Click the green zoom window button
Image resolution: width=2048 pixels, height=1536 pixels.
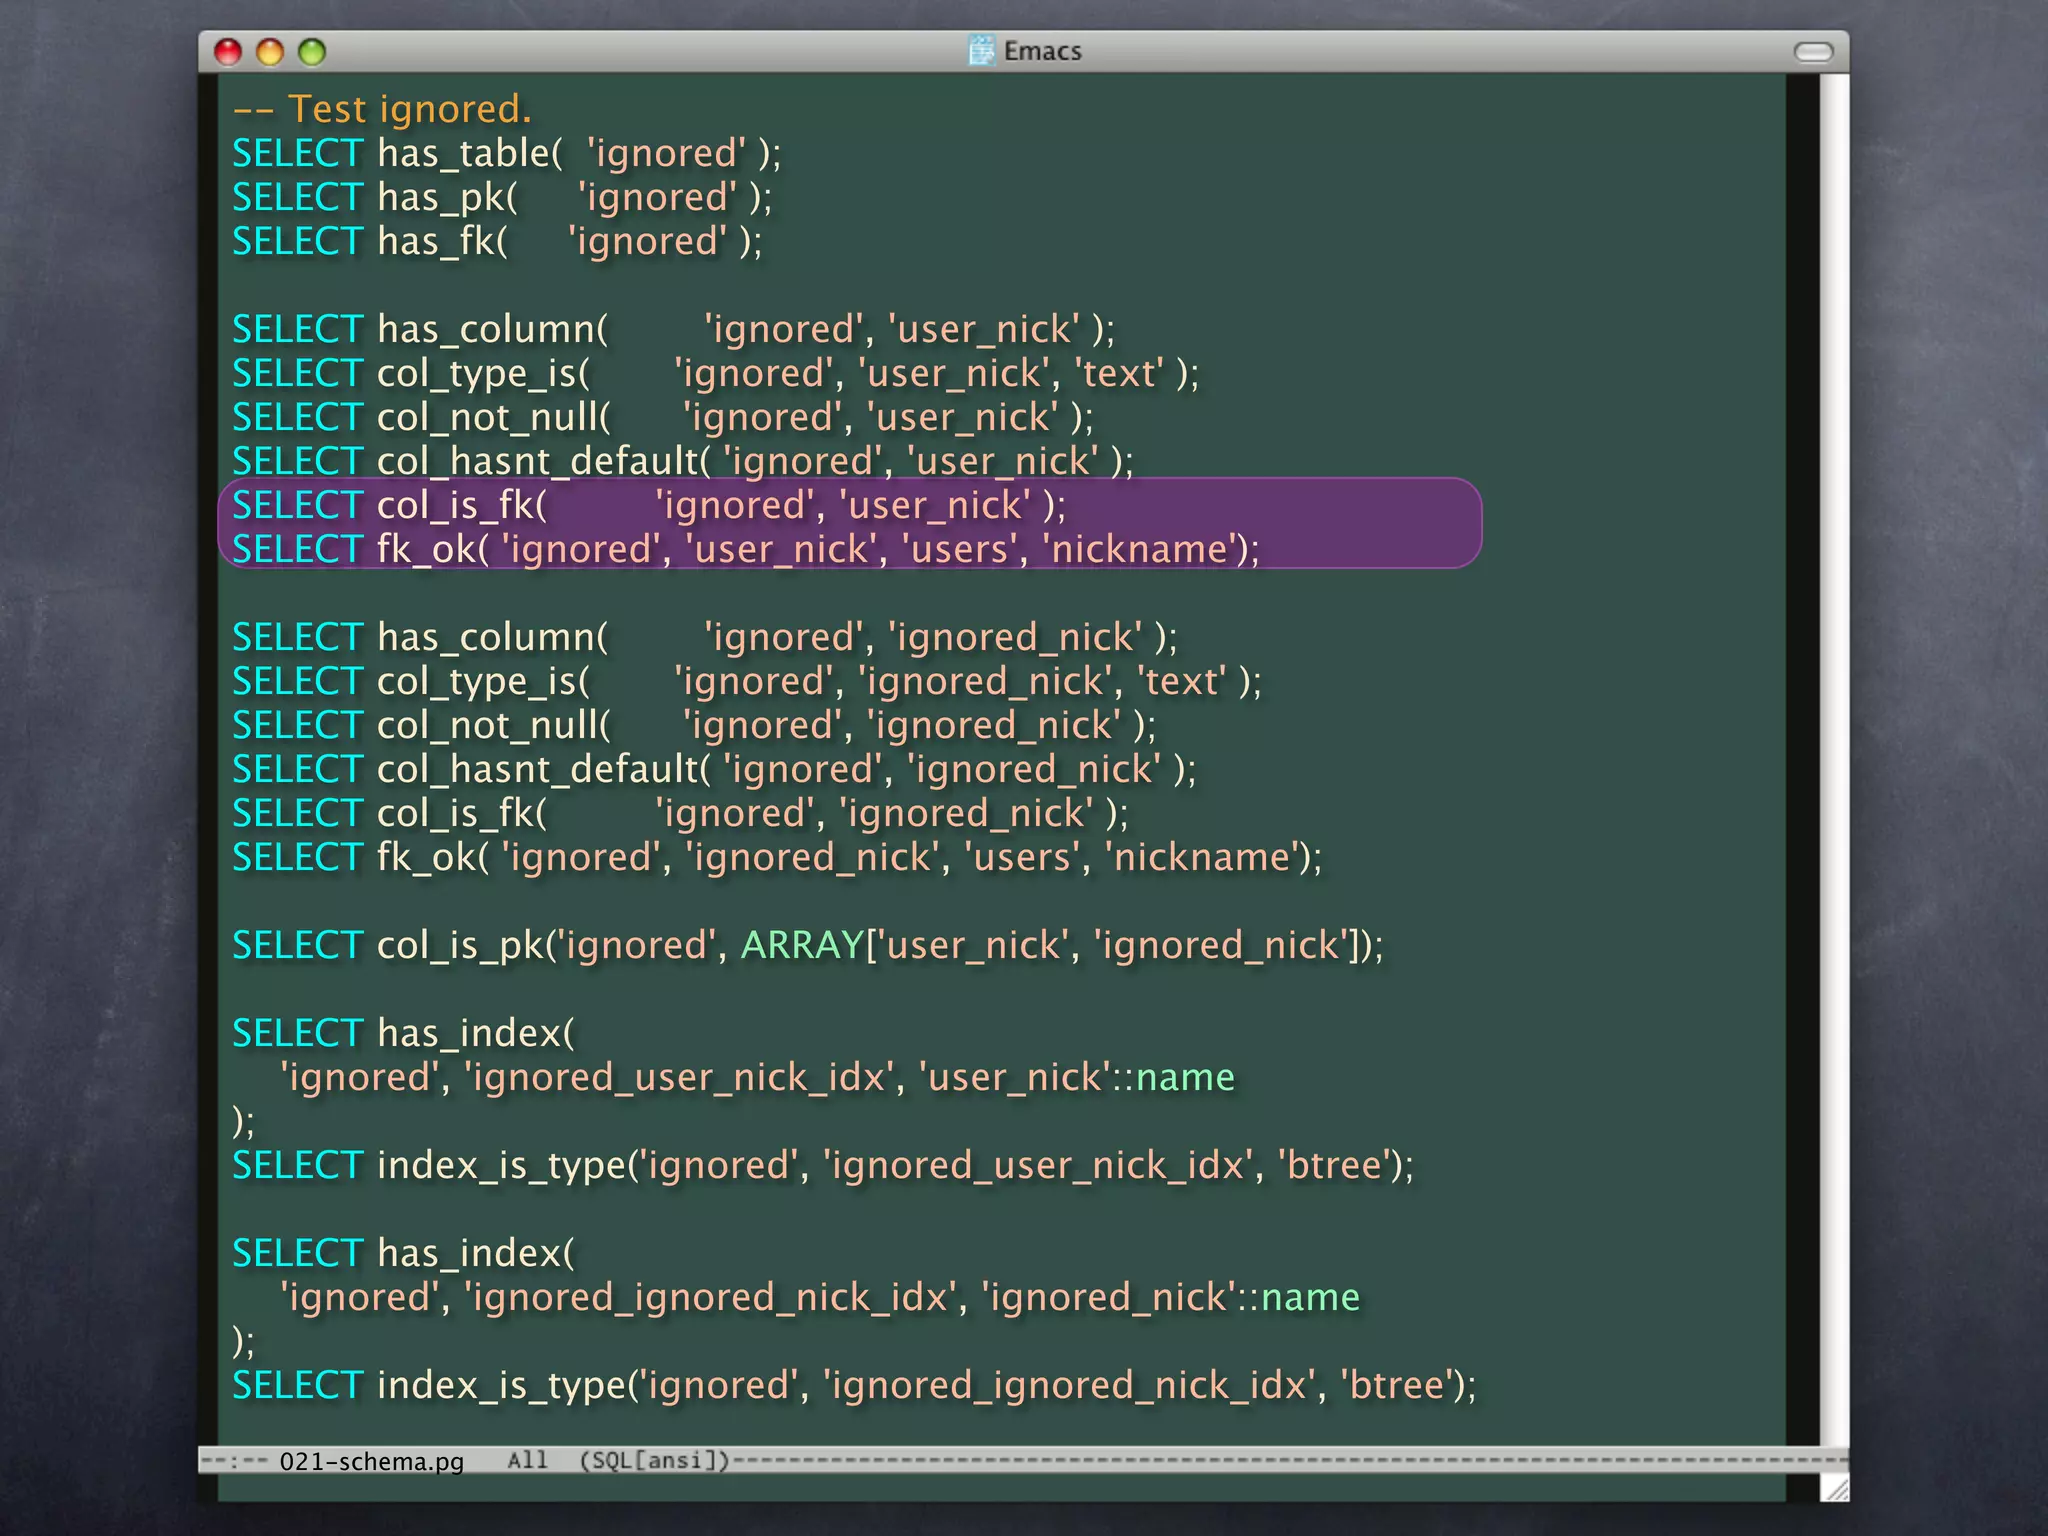312,52
